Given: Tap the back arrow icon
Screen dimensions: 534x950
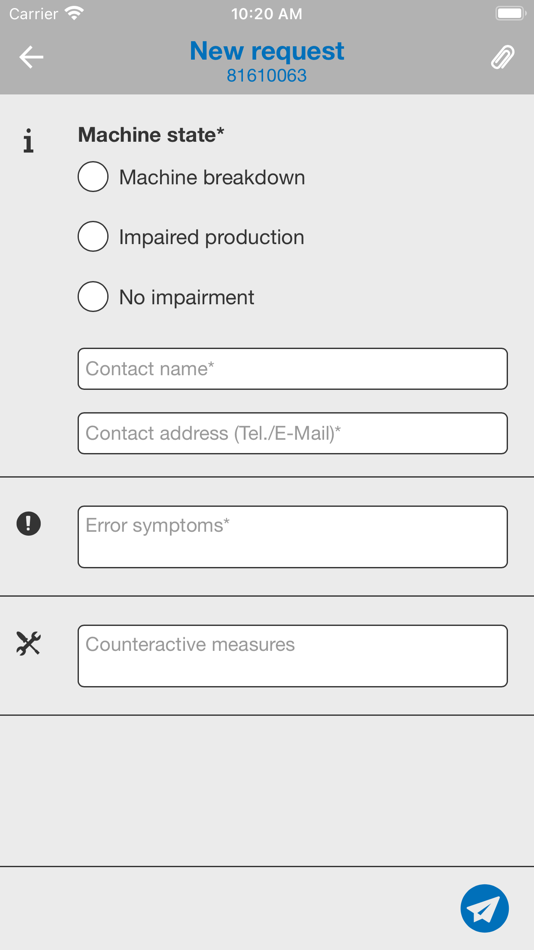Looking at the screenshot, I should coord(31,57).
